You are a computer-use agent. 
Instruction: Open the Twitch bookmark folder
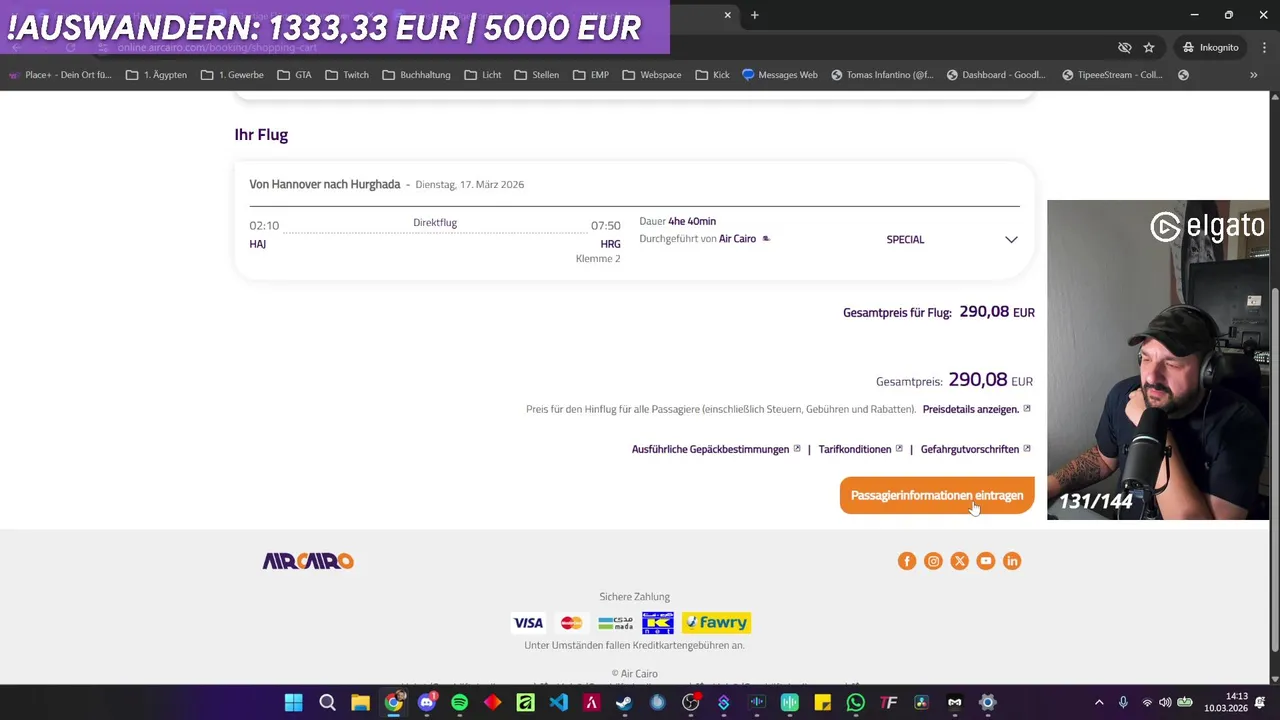coord(347,75)
